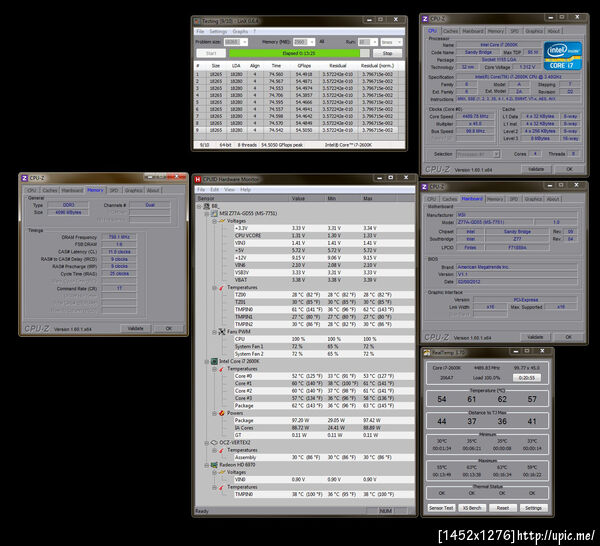This screenshot has height=546, width=600.
Task: Click the Reset button in RealTemp
Action: 502,508
